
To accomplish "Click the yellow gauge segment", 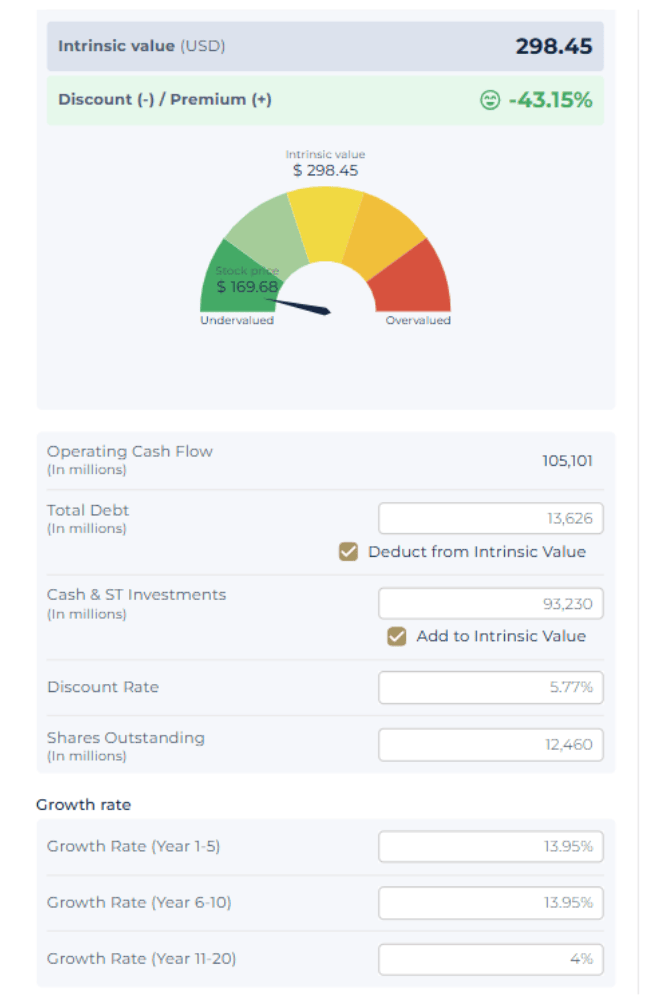I will tap(325, 215).
